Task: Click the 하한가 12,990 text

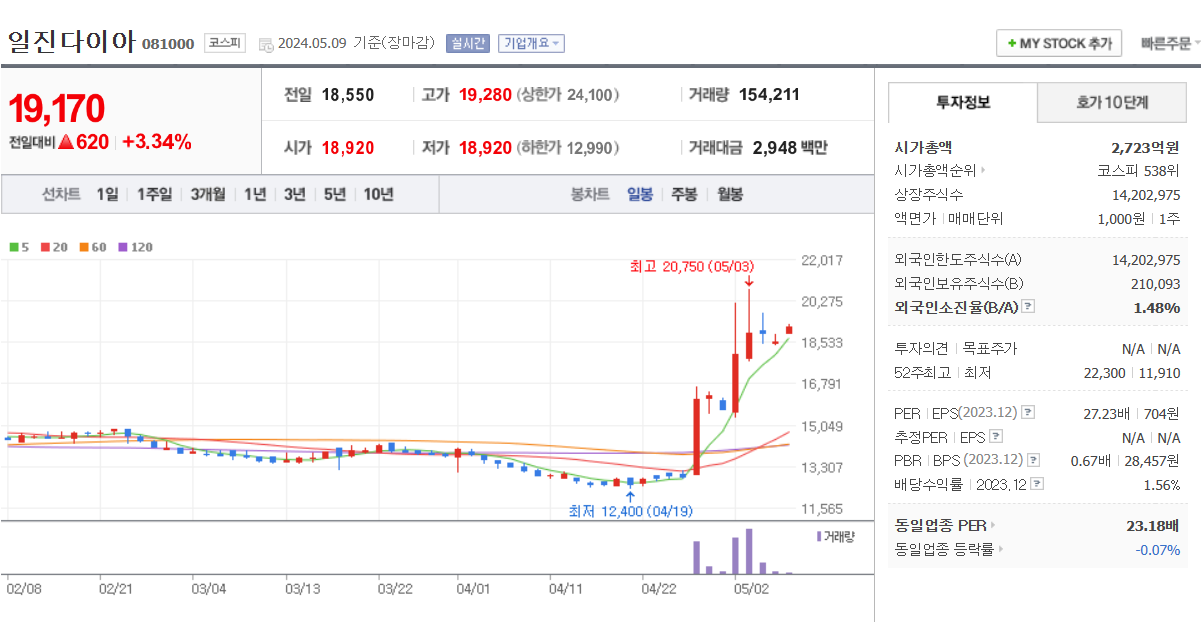Action: 567,148
